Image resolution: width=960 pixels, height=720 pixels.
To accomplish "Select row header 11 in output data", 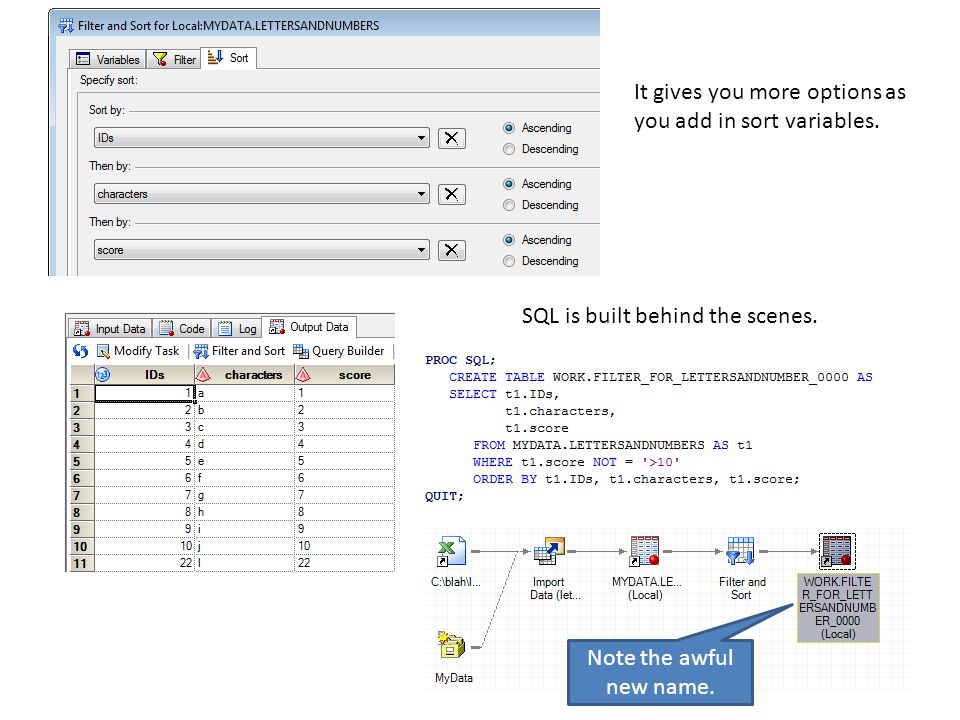I will (83, 563).
